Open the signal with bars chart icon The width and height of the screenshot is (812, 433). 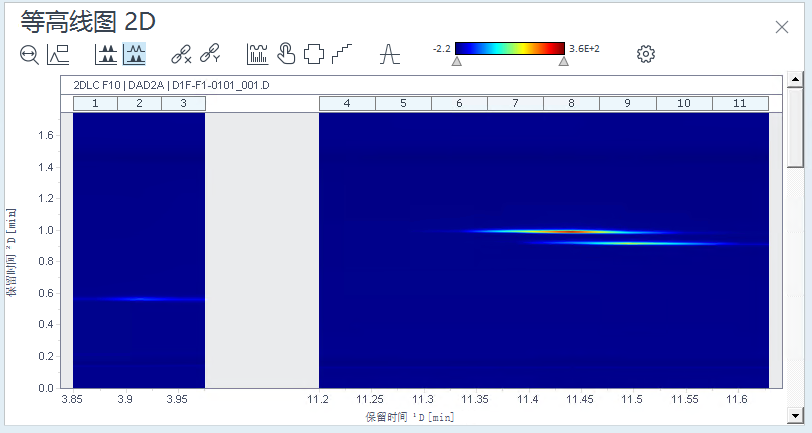click(x=257, y=54)
